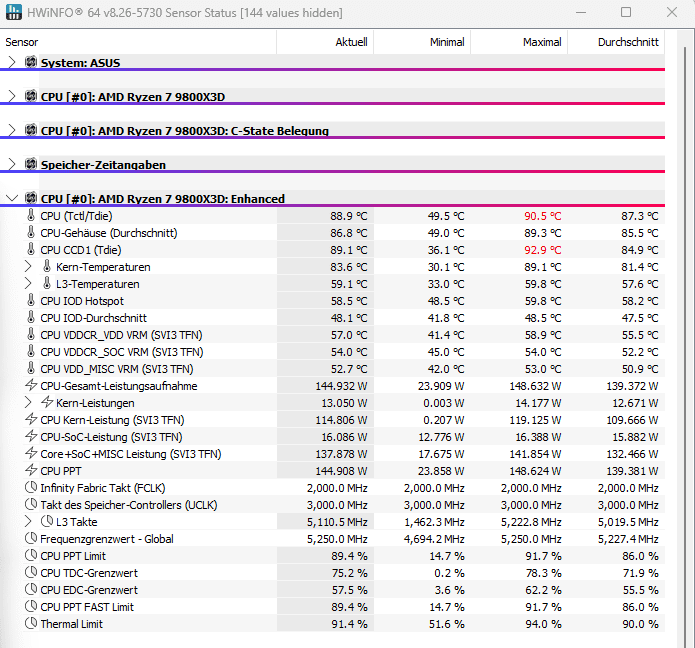Click the red 90.5 °C maximal value

pos(543,216)
